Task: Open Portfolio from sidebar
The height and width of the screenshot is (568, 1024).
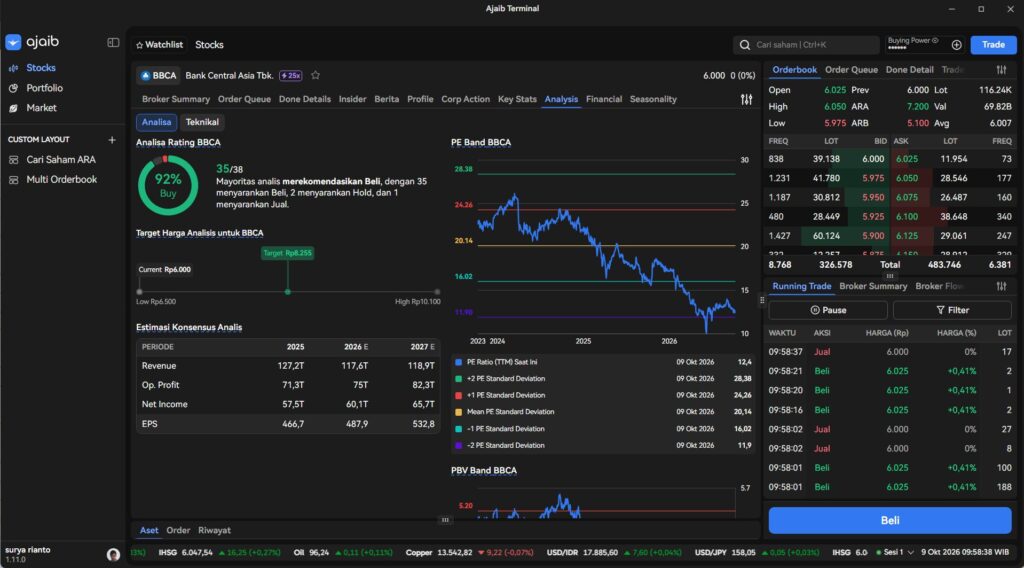Action: point(44,87)
